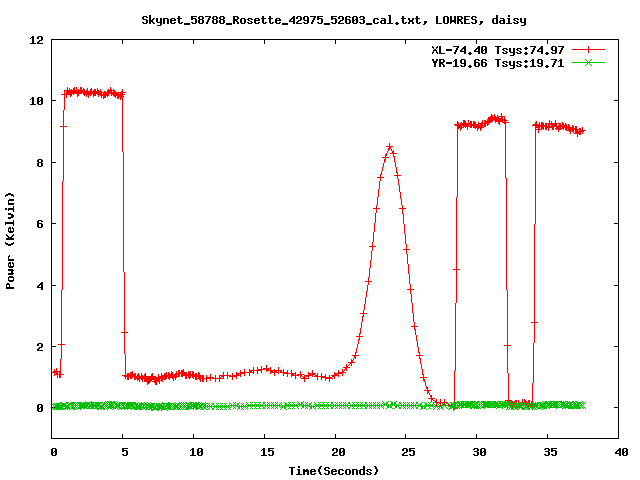Click the plot title Skynet_58788_Rosette_42975_52603_cal.txt, LOWRES, daisy
Image resolution: width=640 pixels, height=480 pixels.
(x=334, y=20)
